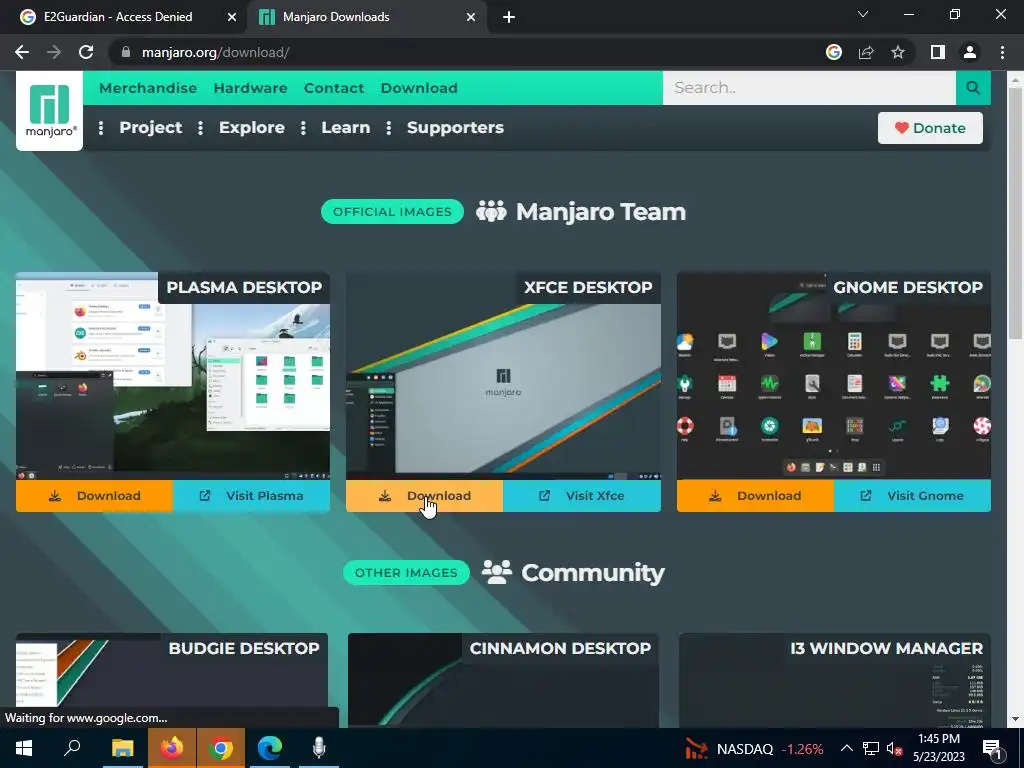Close the Manjaro Downloads tab
The width and height of the screenshot is (1024, 768).
[471, 17]
